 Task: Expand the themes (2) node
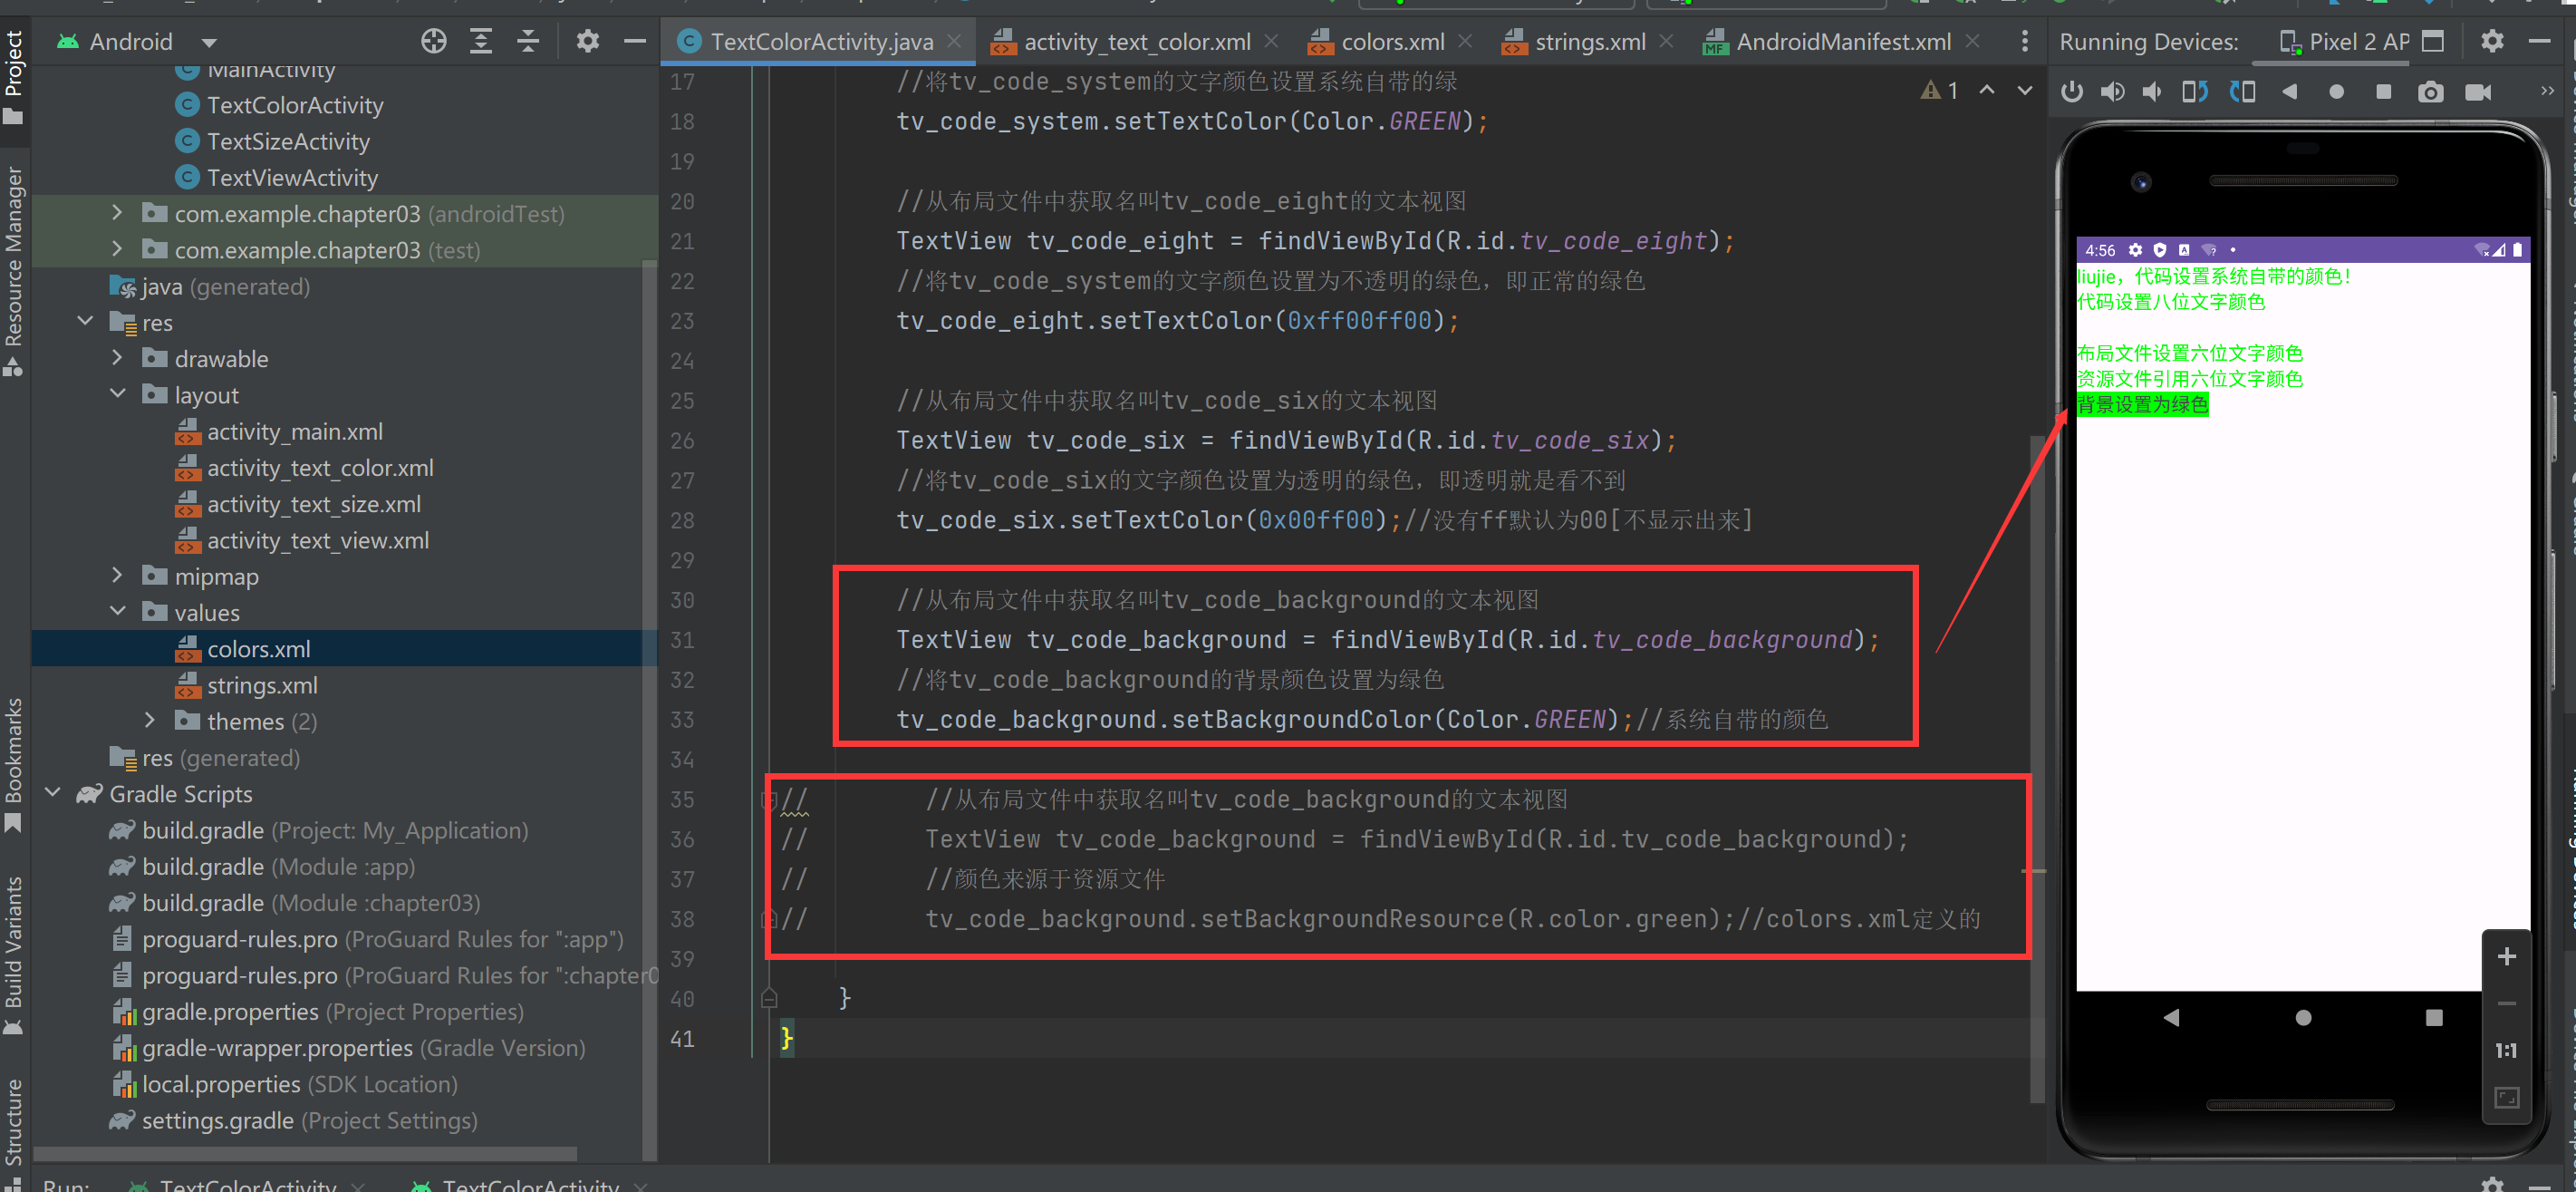click(149, 720)
